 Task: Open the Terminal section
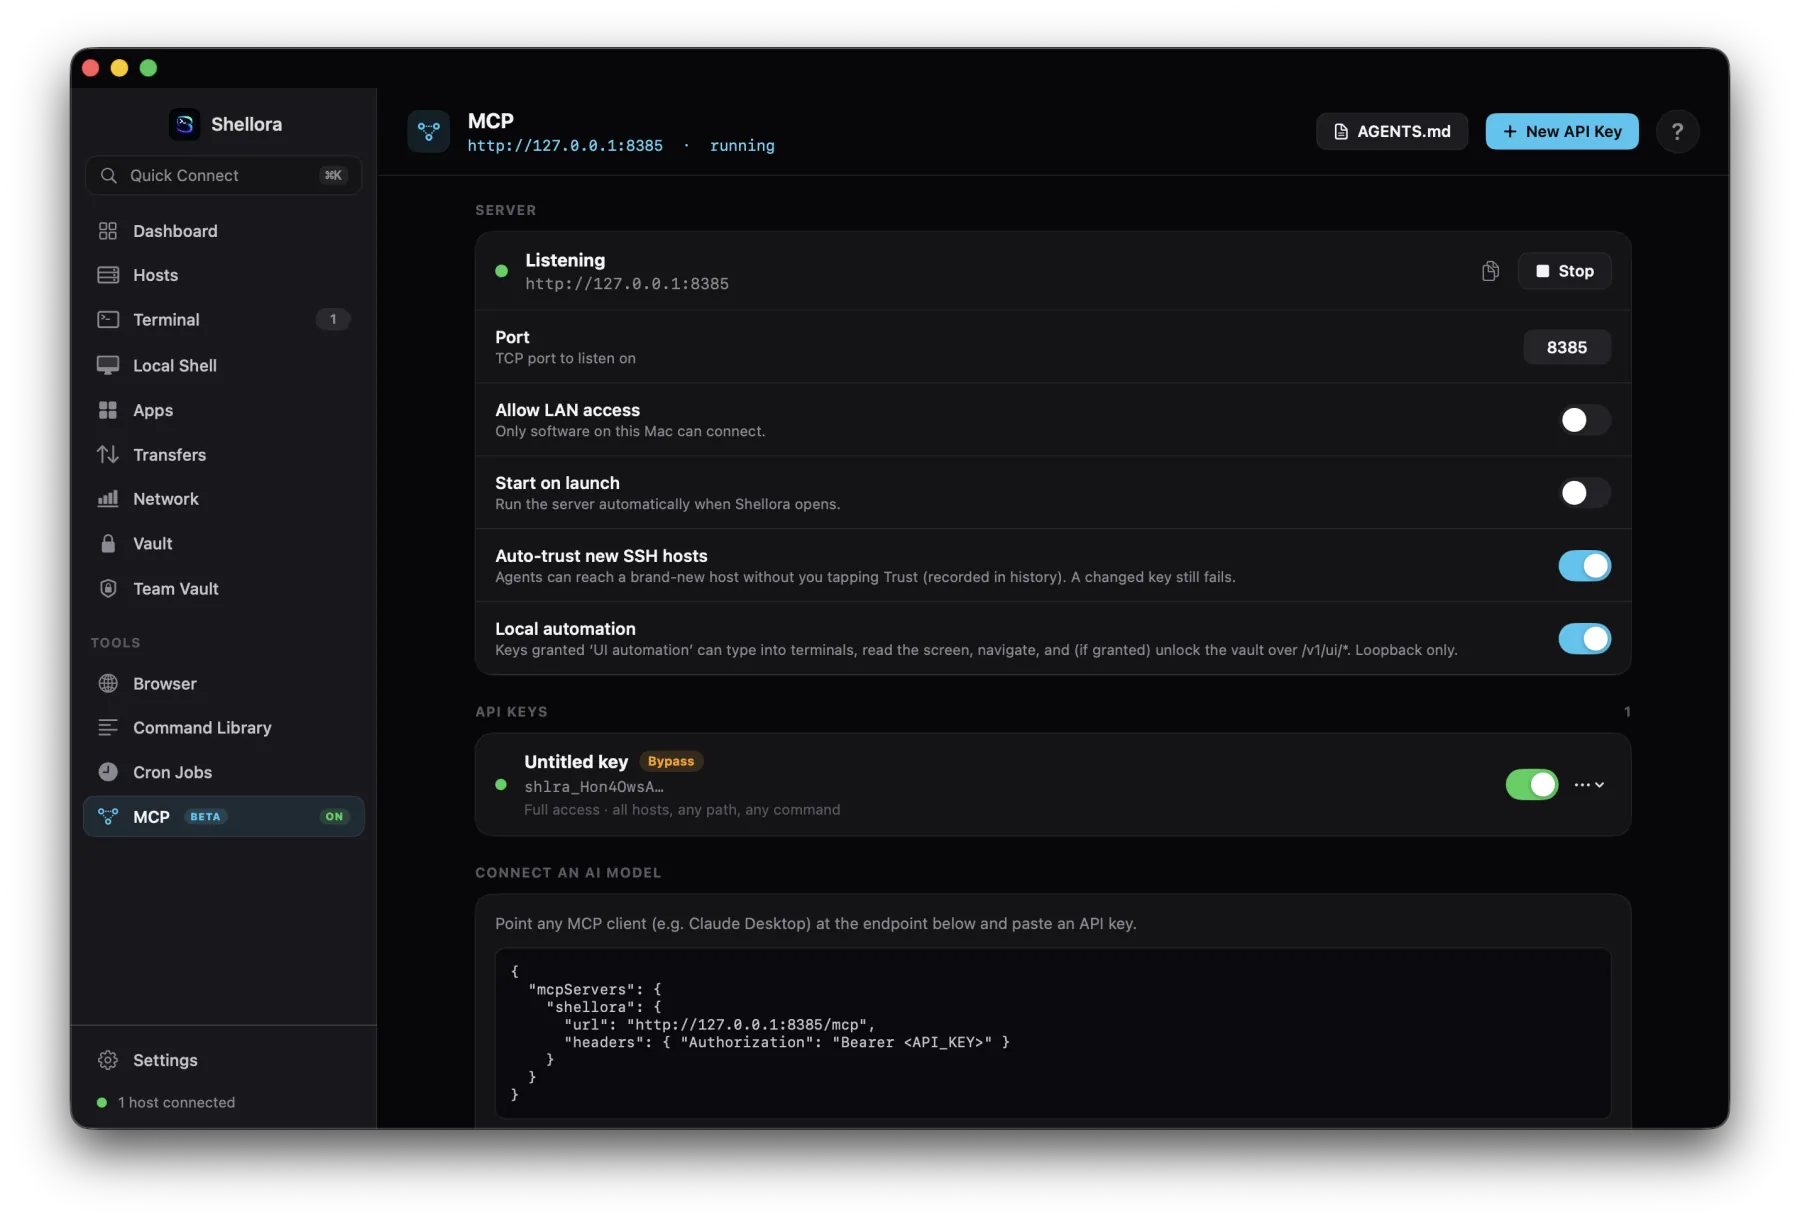(224, 320)
